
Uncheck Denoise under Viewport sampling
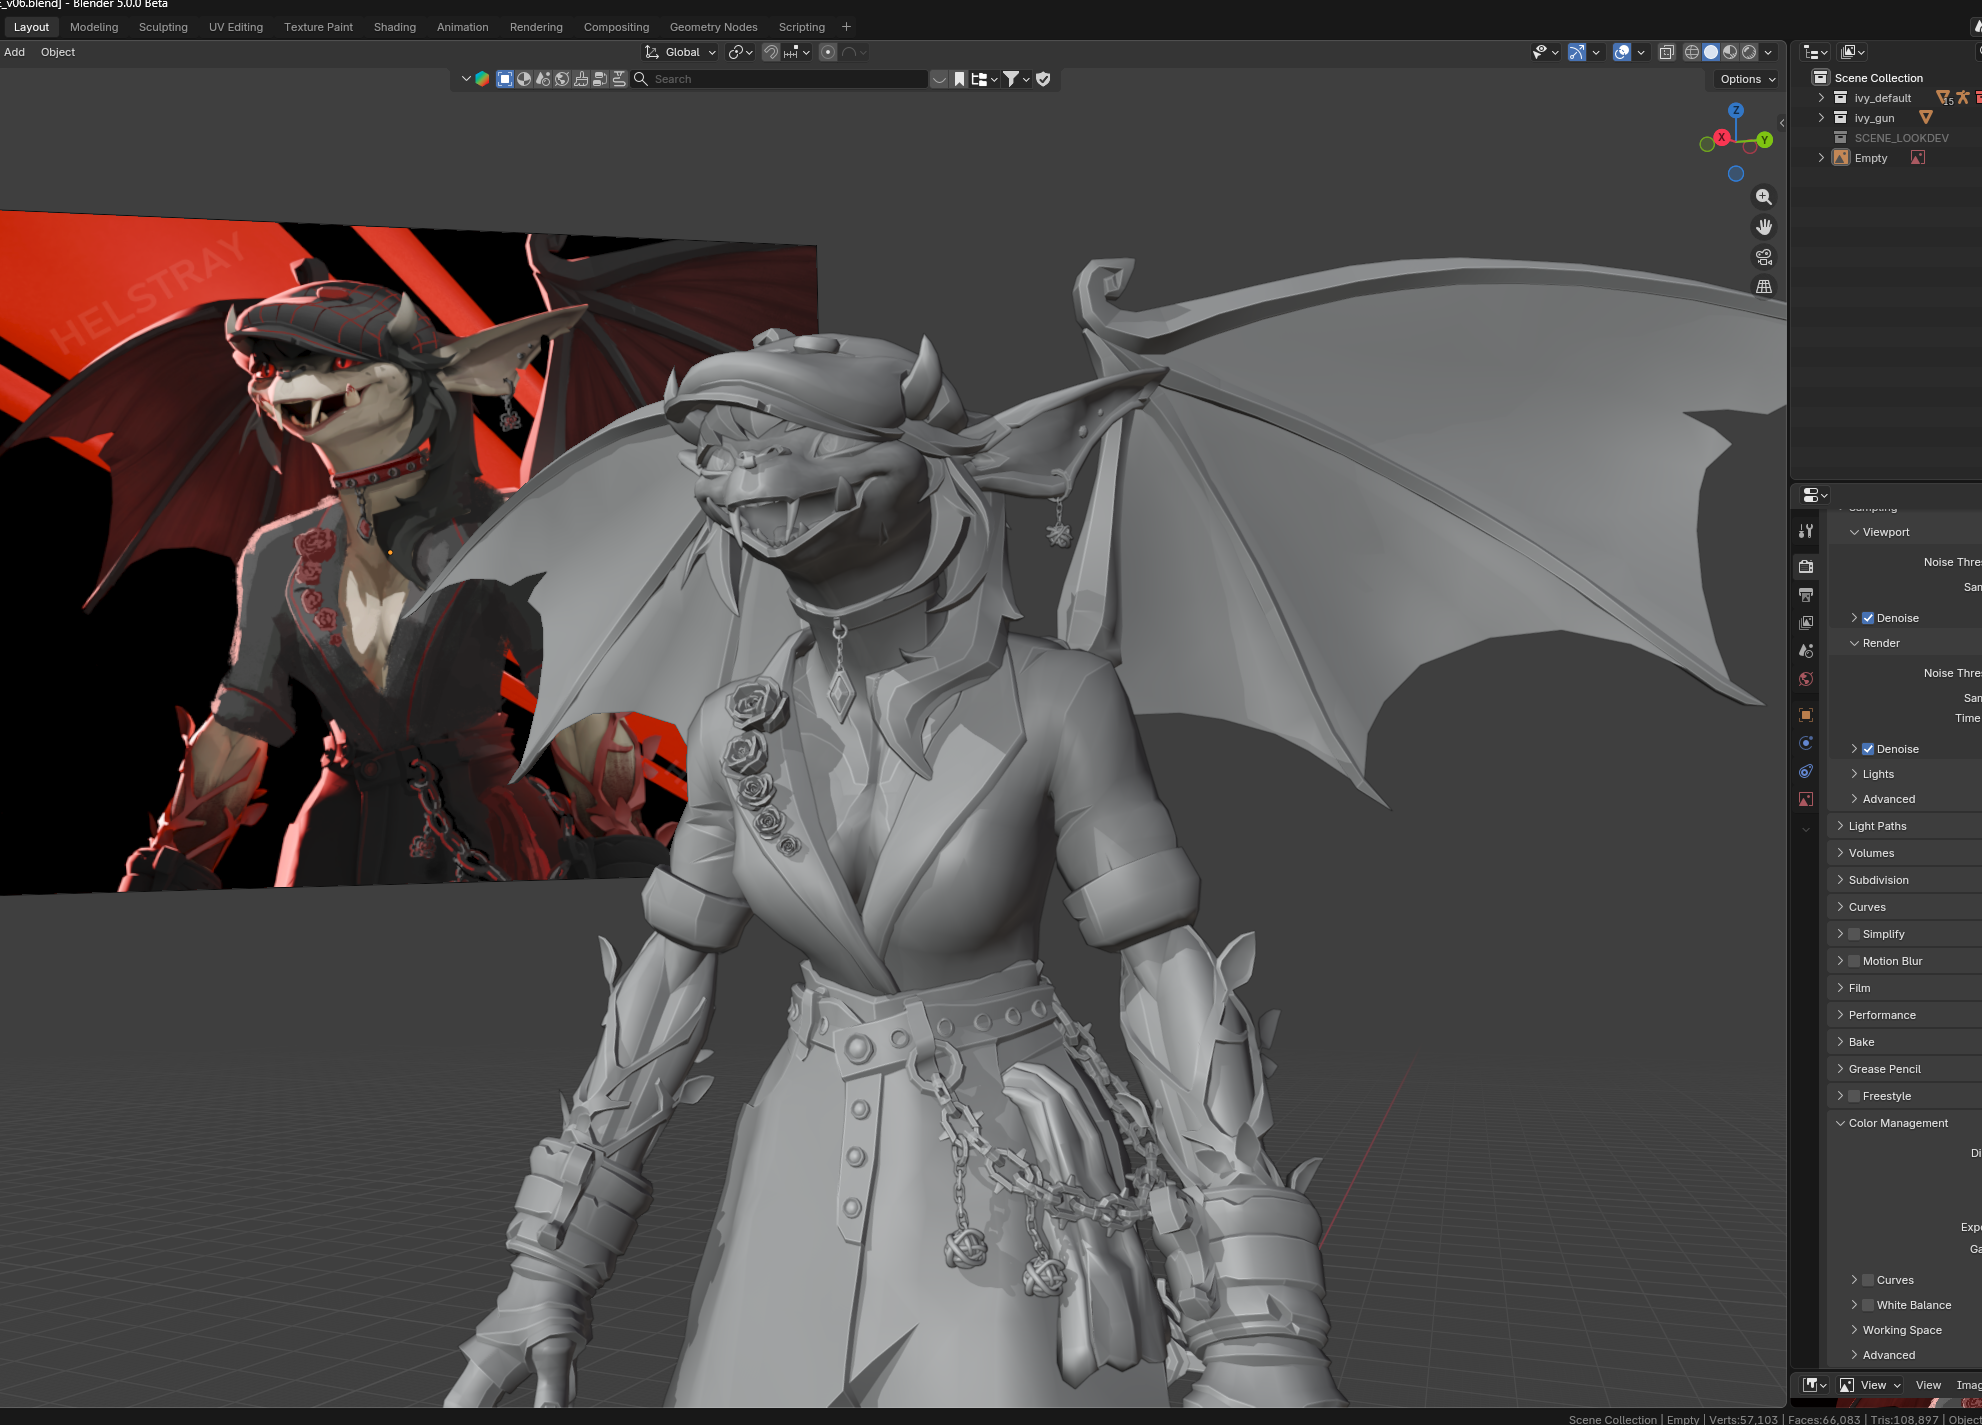[x=1868, y=618]
